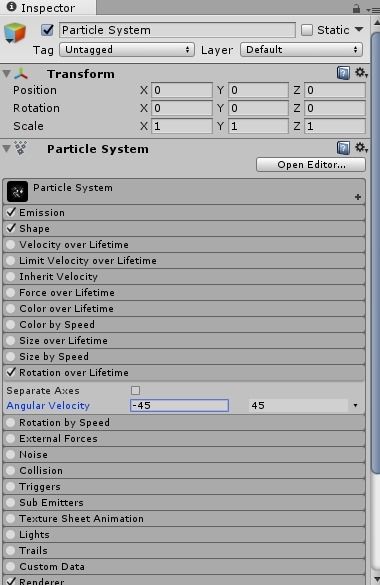Collapse the Particle System component foldout
The width and height of the screenshot is (380, 585).
pyautogui.click(x=7, y=148)
